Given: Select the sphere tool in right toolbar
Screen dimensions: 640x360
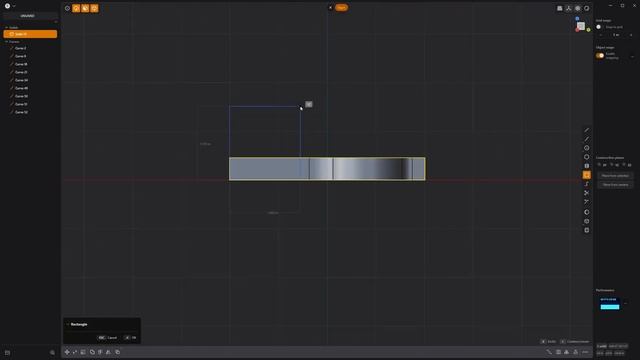Looking at the screenshot, I should 587,212.
